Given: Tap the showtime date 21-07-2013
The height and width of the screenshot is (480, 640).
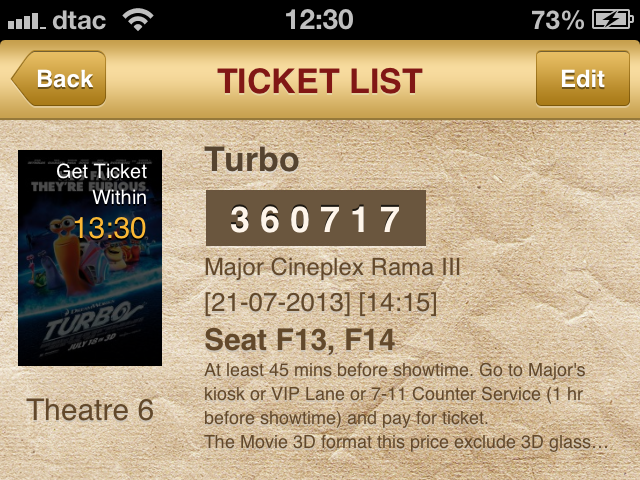Looking at the screenshot, I should 277,303.
